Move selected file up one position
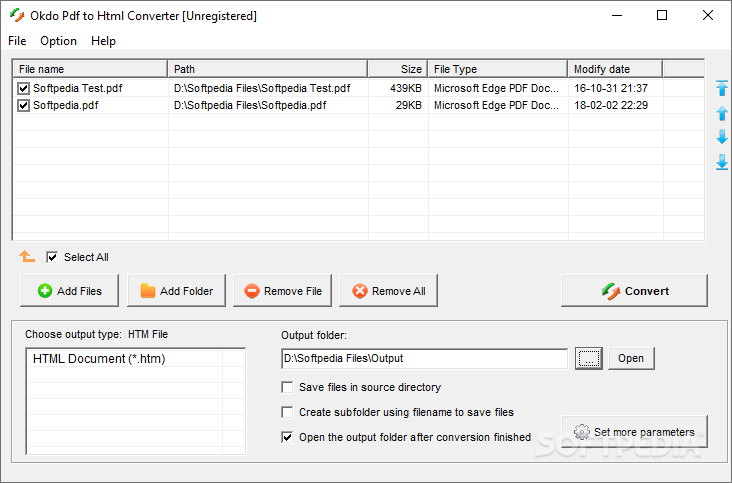The width and height of the screenshot is (732, 483). 722,113
